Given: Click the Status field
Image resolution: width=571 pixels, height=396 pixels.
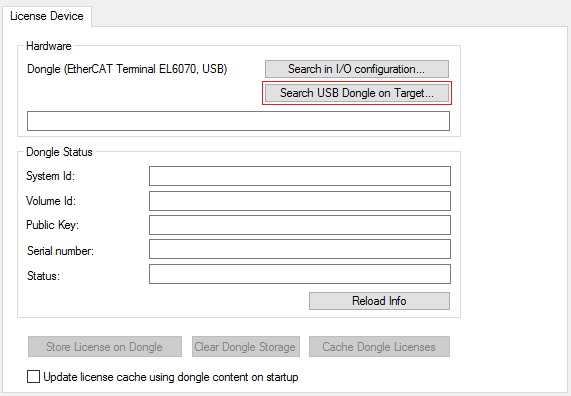Looking at the screenshot, I should coord(300,274).
